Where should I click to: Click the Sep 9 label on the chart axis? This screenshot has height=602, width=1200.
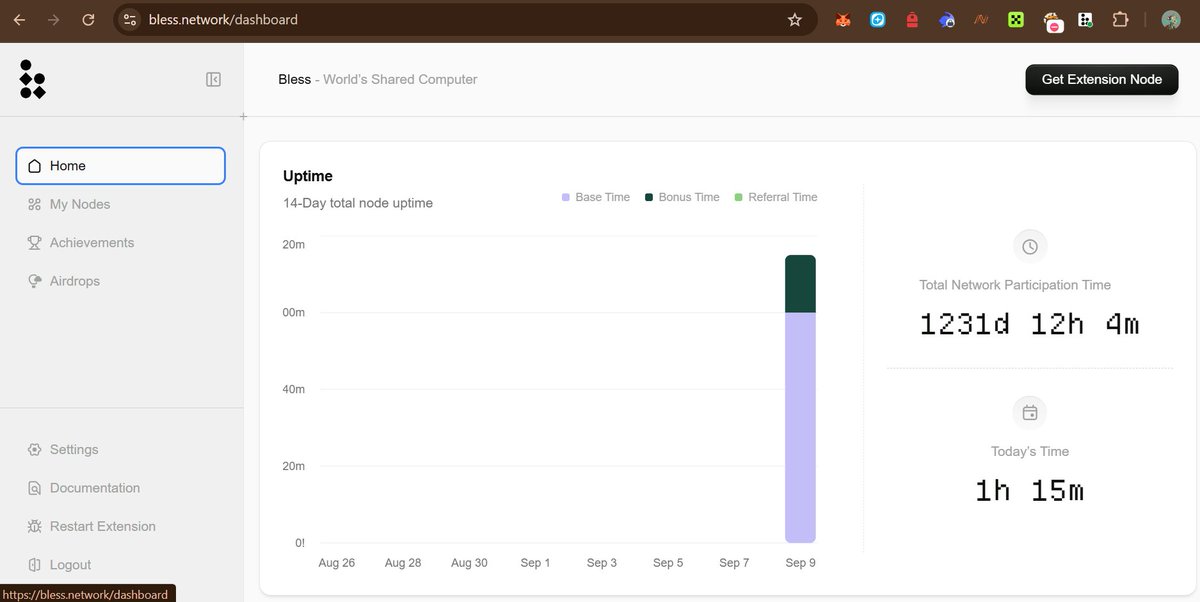801,563
